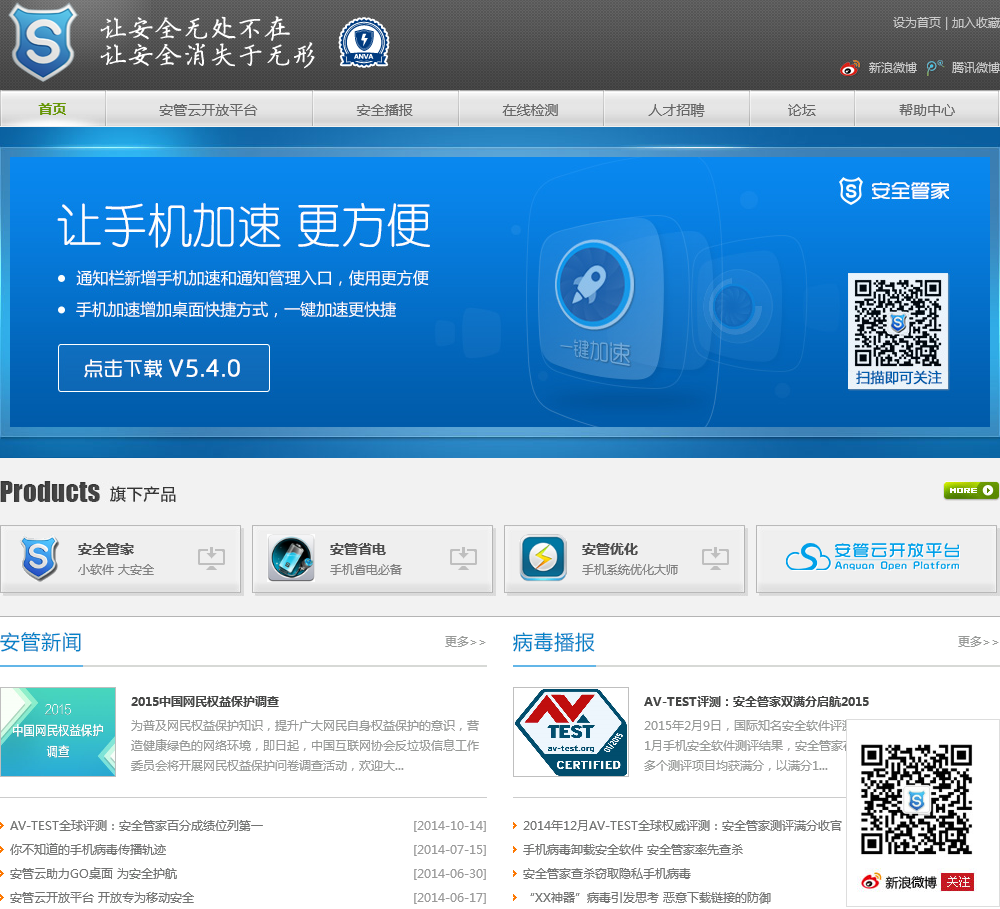Open the AV-TEST certified thumbnail
This screenshot has height=909, width=1000.
571,732
